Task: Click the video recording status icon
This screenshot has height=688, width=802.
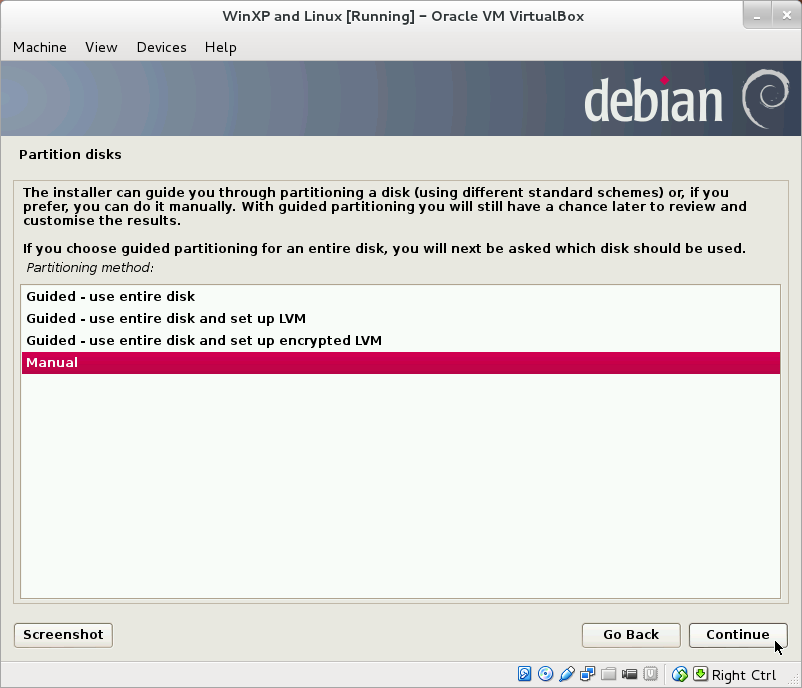Action: (629, 674)
